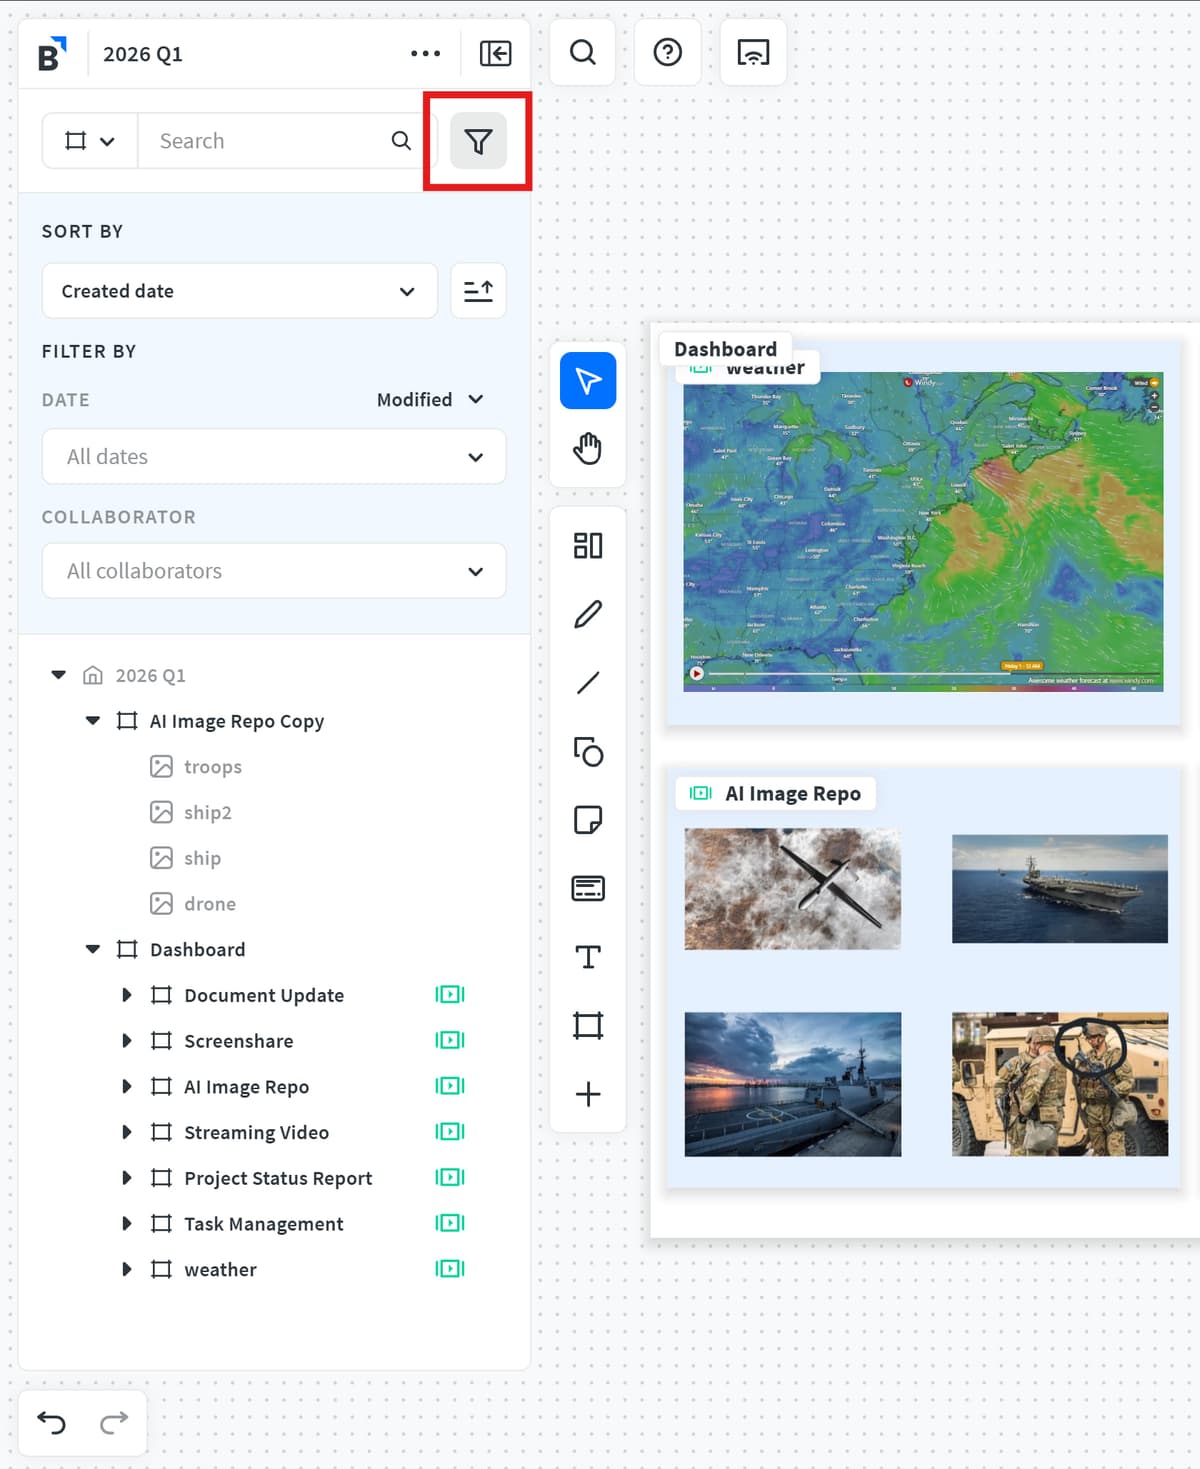
Task: Click the search magnifier in the field
Action: point(401,141)
